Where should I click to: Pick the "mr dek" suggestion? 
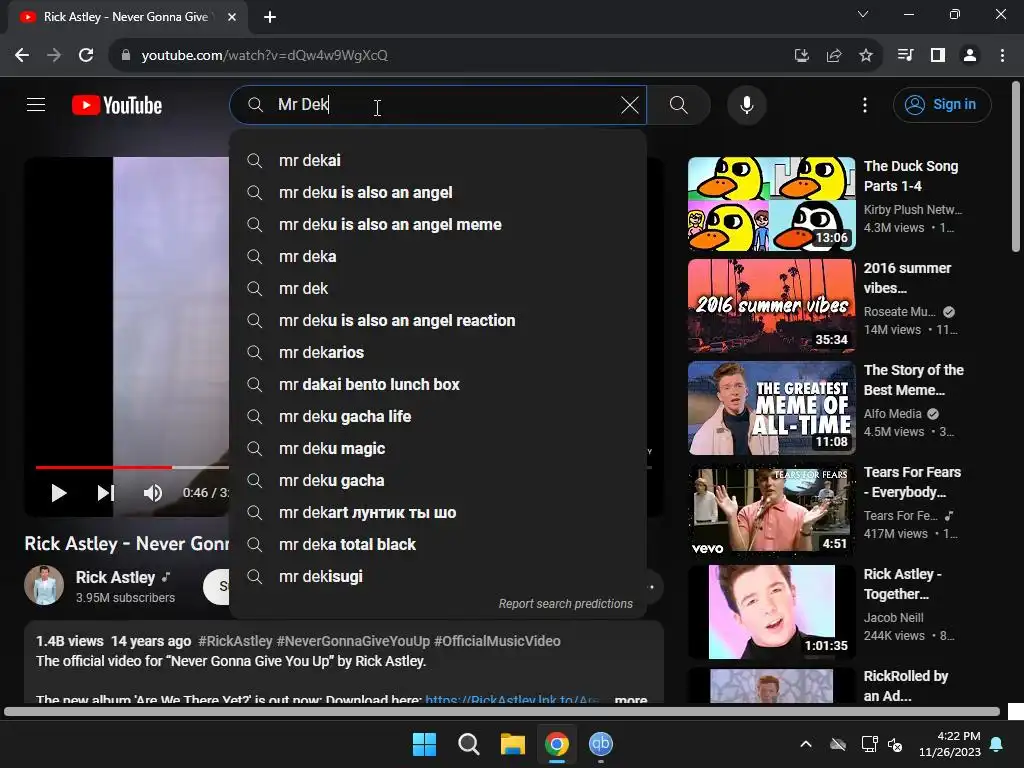[438, 288]
